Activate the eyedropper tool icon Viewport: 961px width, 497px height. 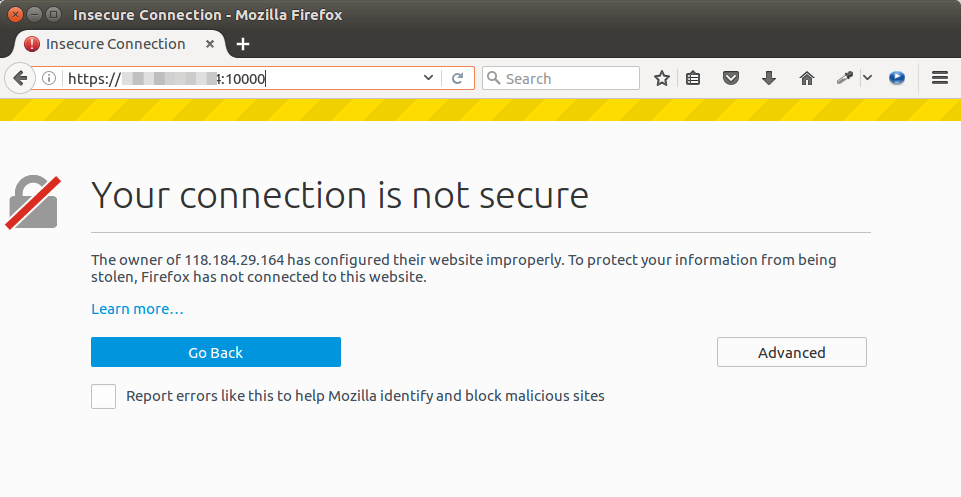click(x=845, y=78)
